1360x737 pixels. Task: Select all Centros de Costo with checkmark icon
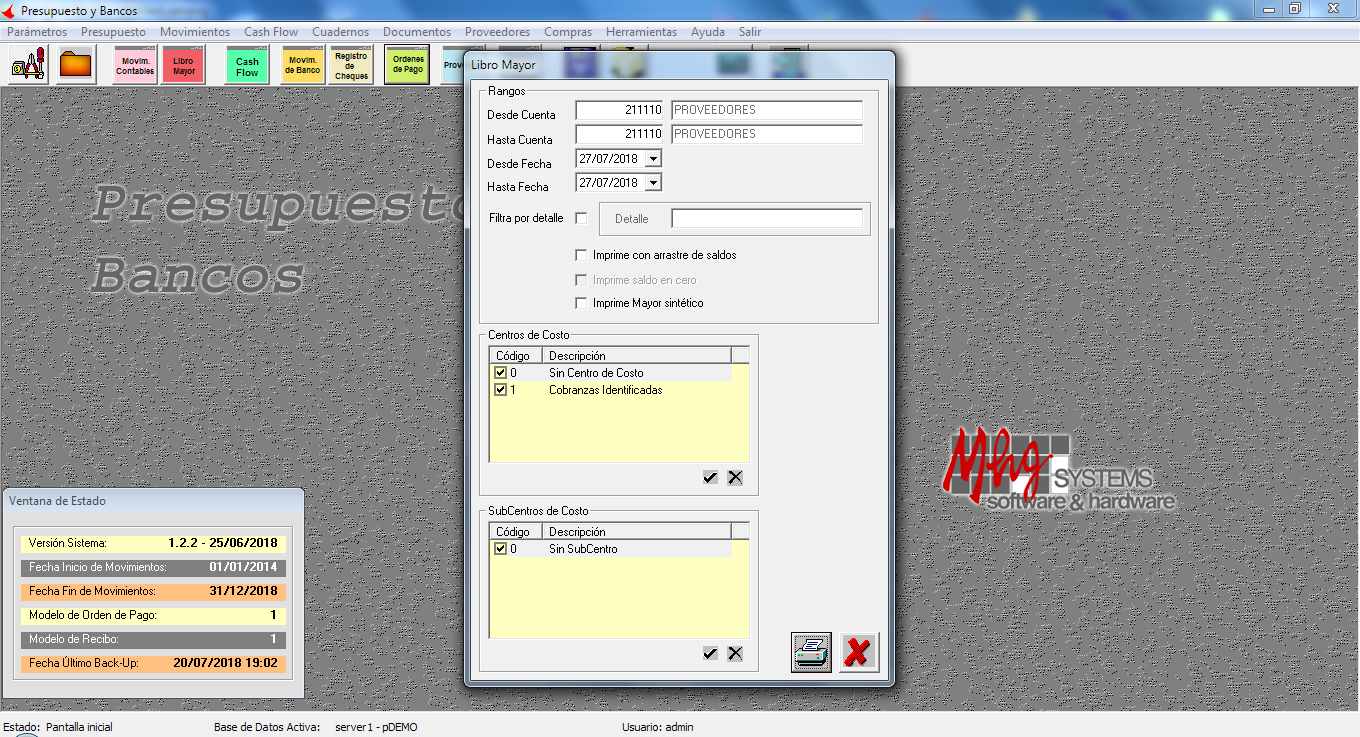710,478
